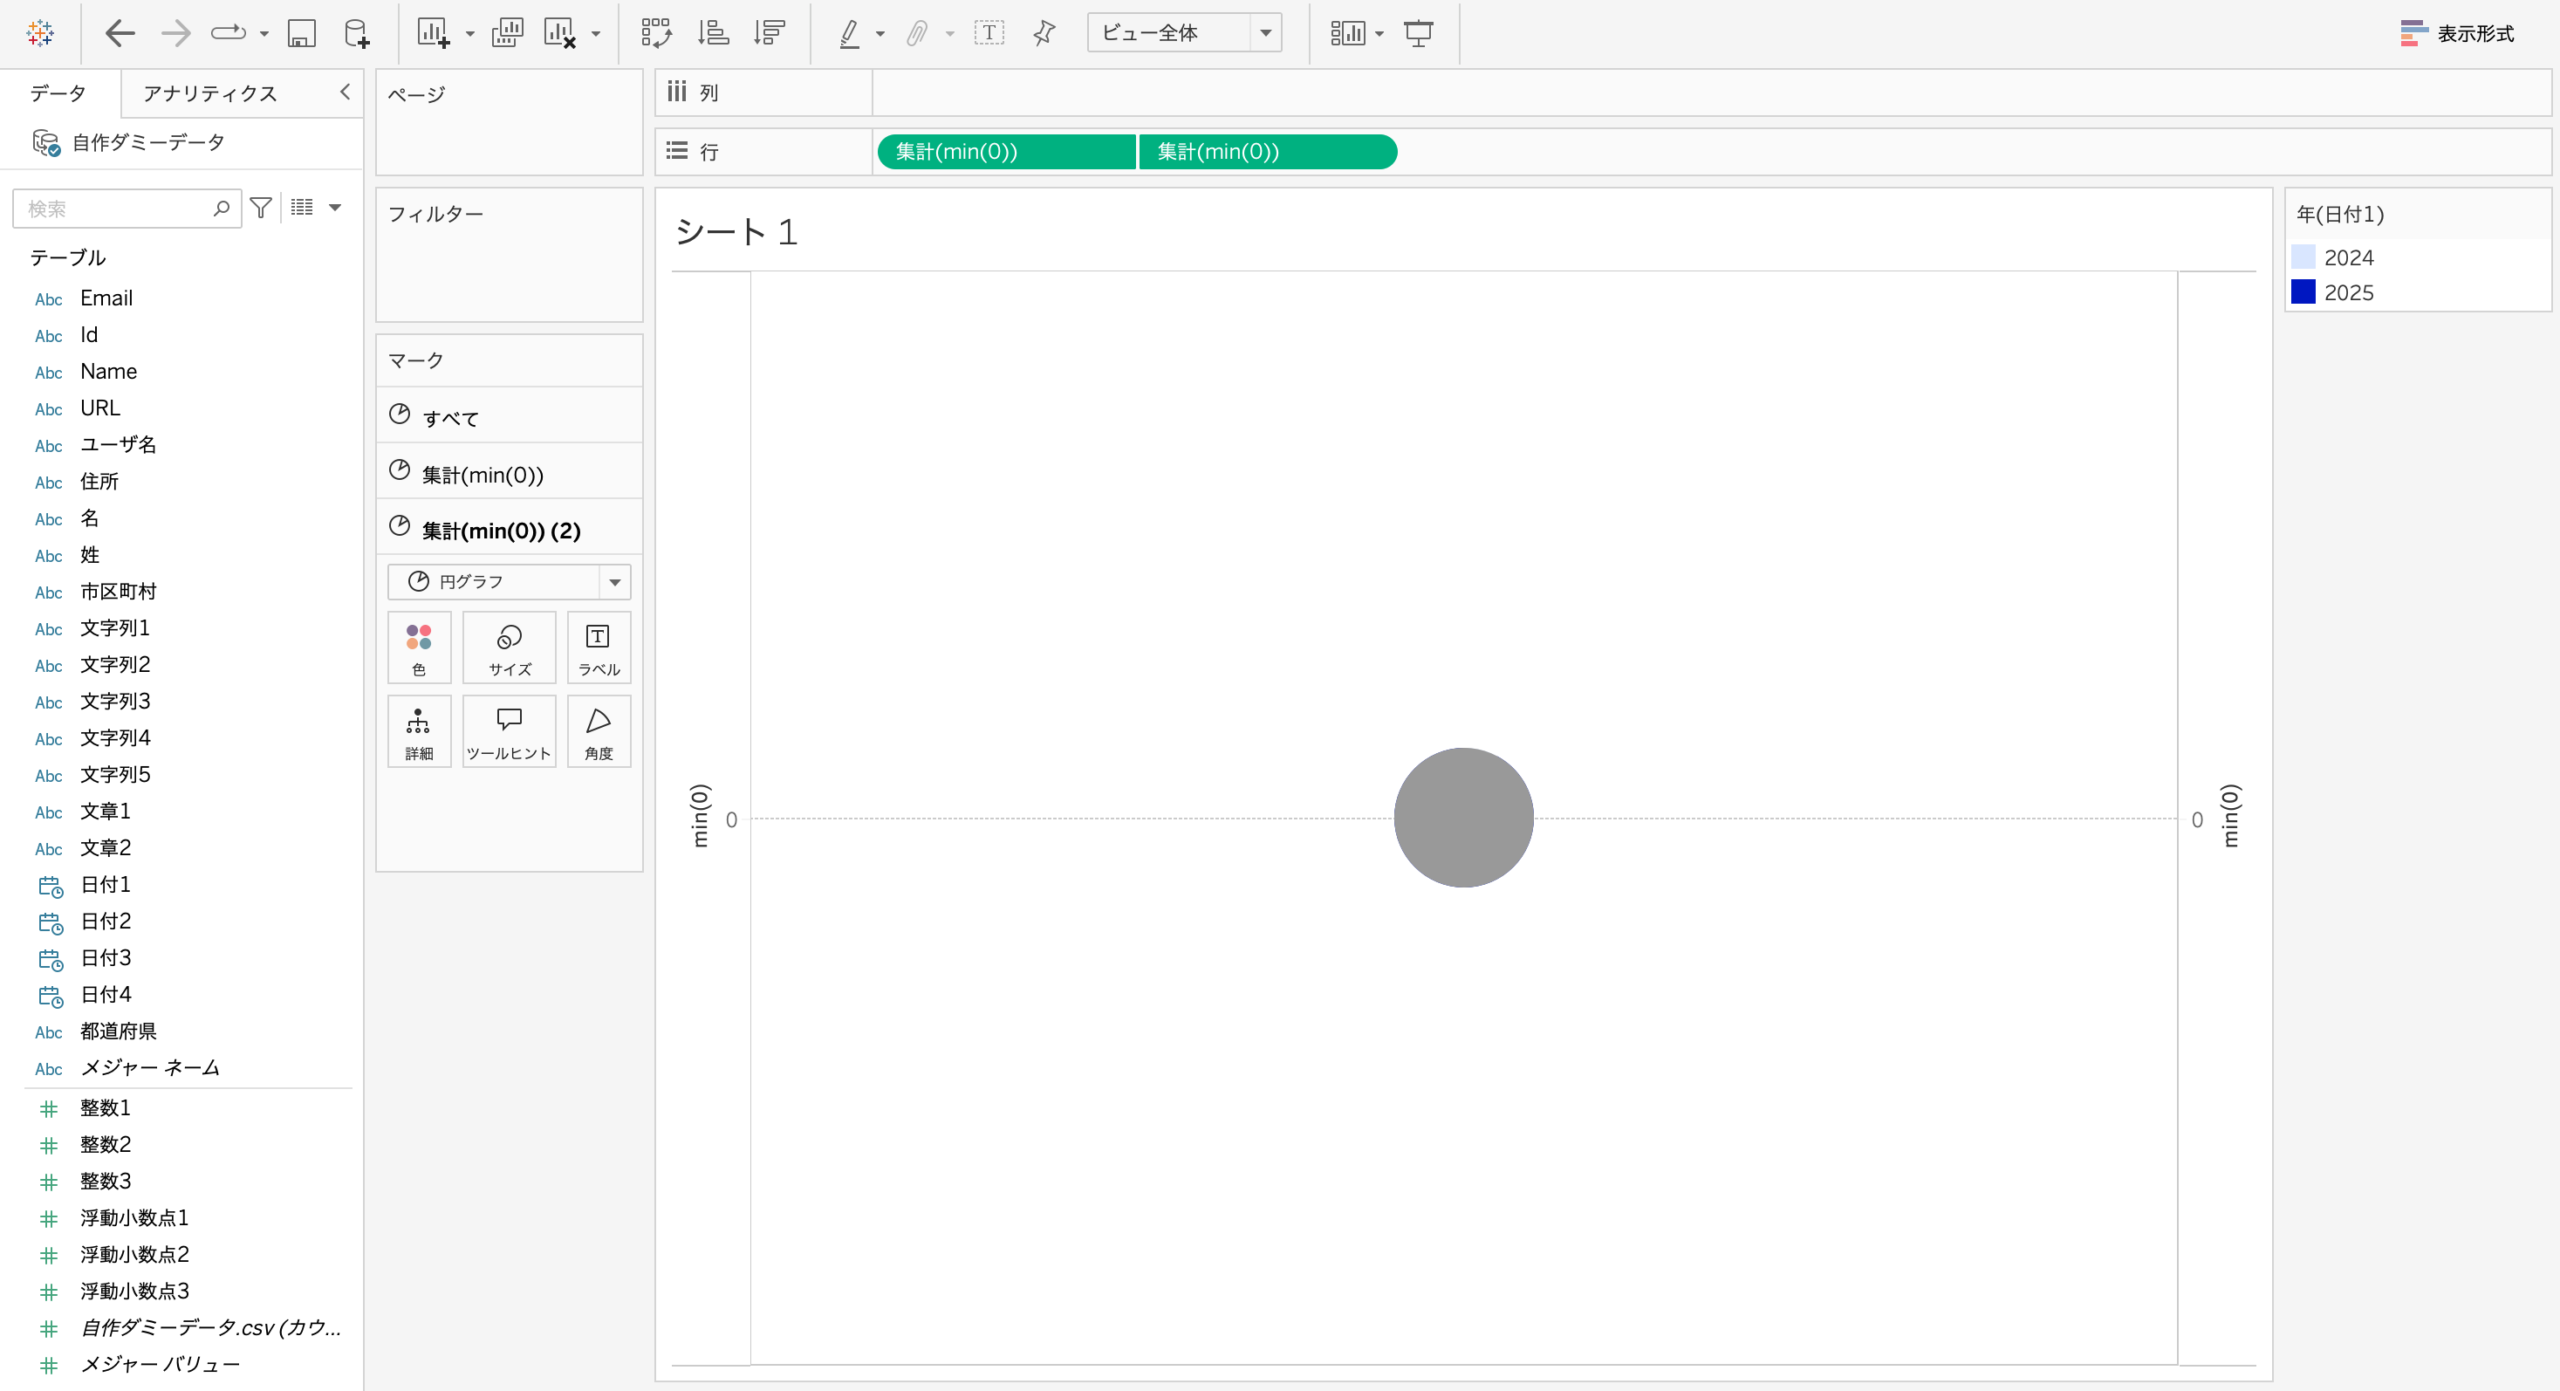The width and height of the screenshot is (2560, 1391).
Task: Open the ビュー全体 fit dropdown
Action: pos(1265,33)
